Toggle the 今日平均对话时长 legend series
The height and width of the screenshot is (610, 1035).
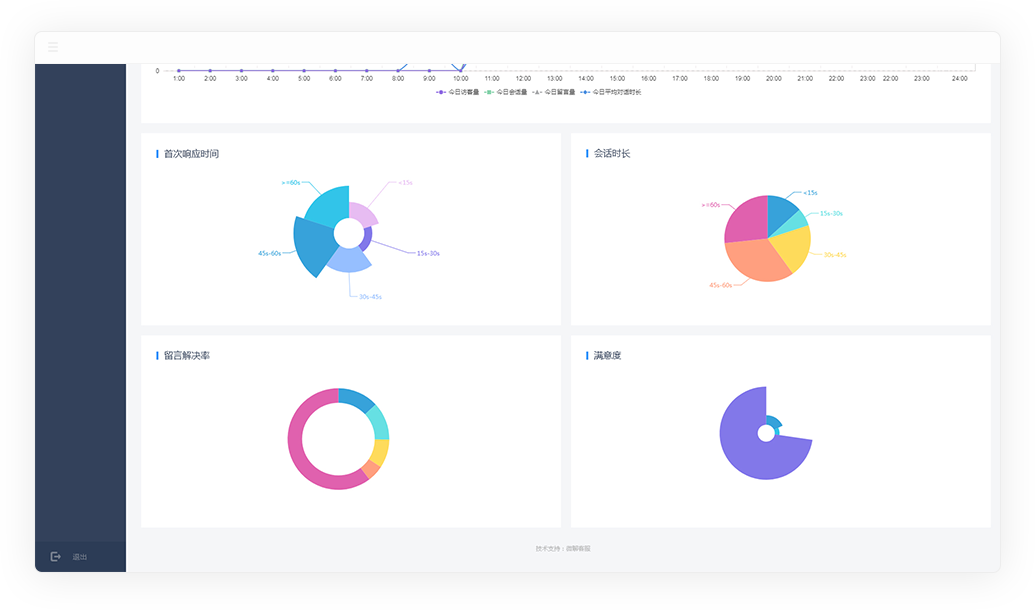[x=611, y=92]
